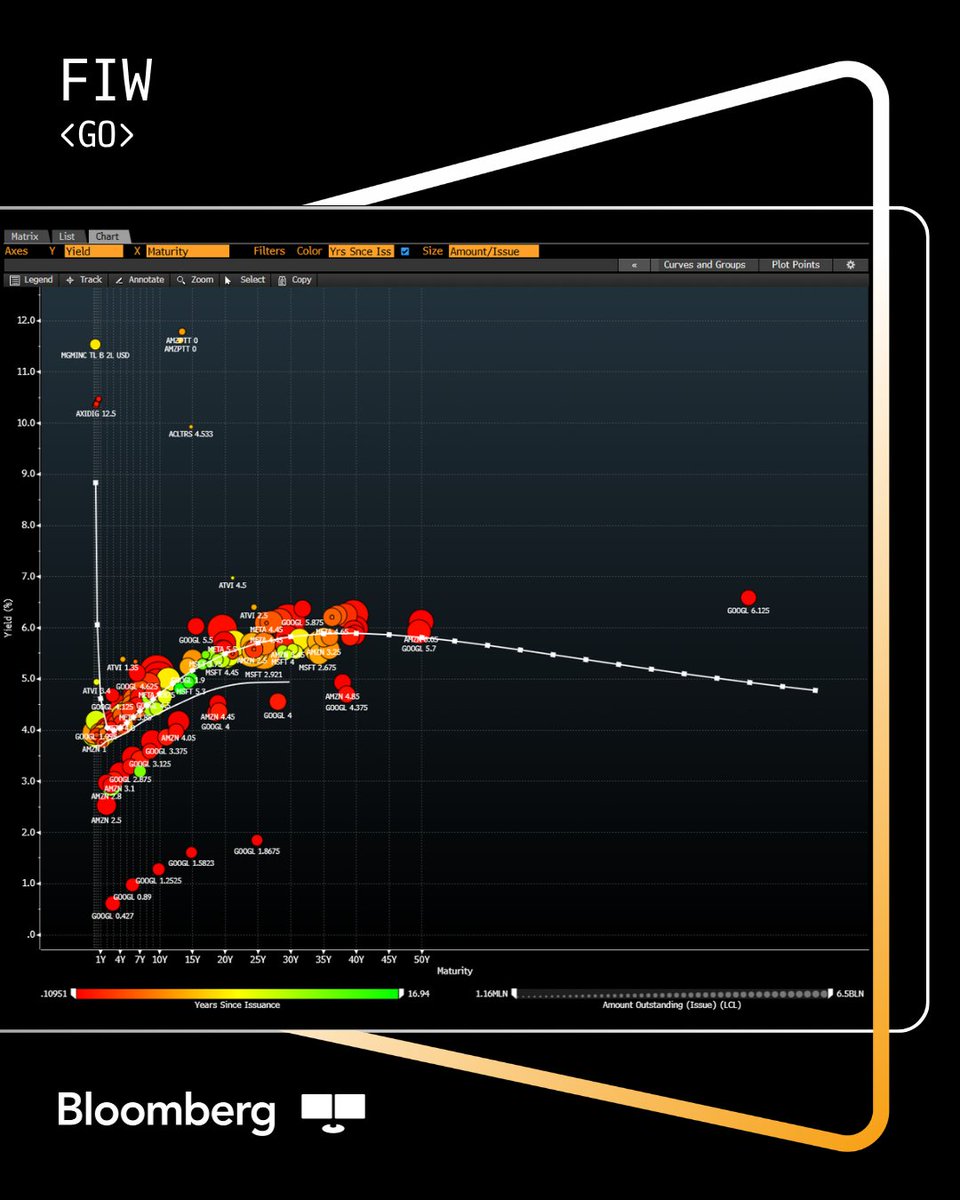
Task: Click the Years Since Issuance color gradient bar
Action: pos(237,994)
